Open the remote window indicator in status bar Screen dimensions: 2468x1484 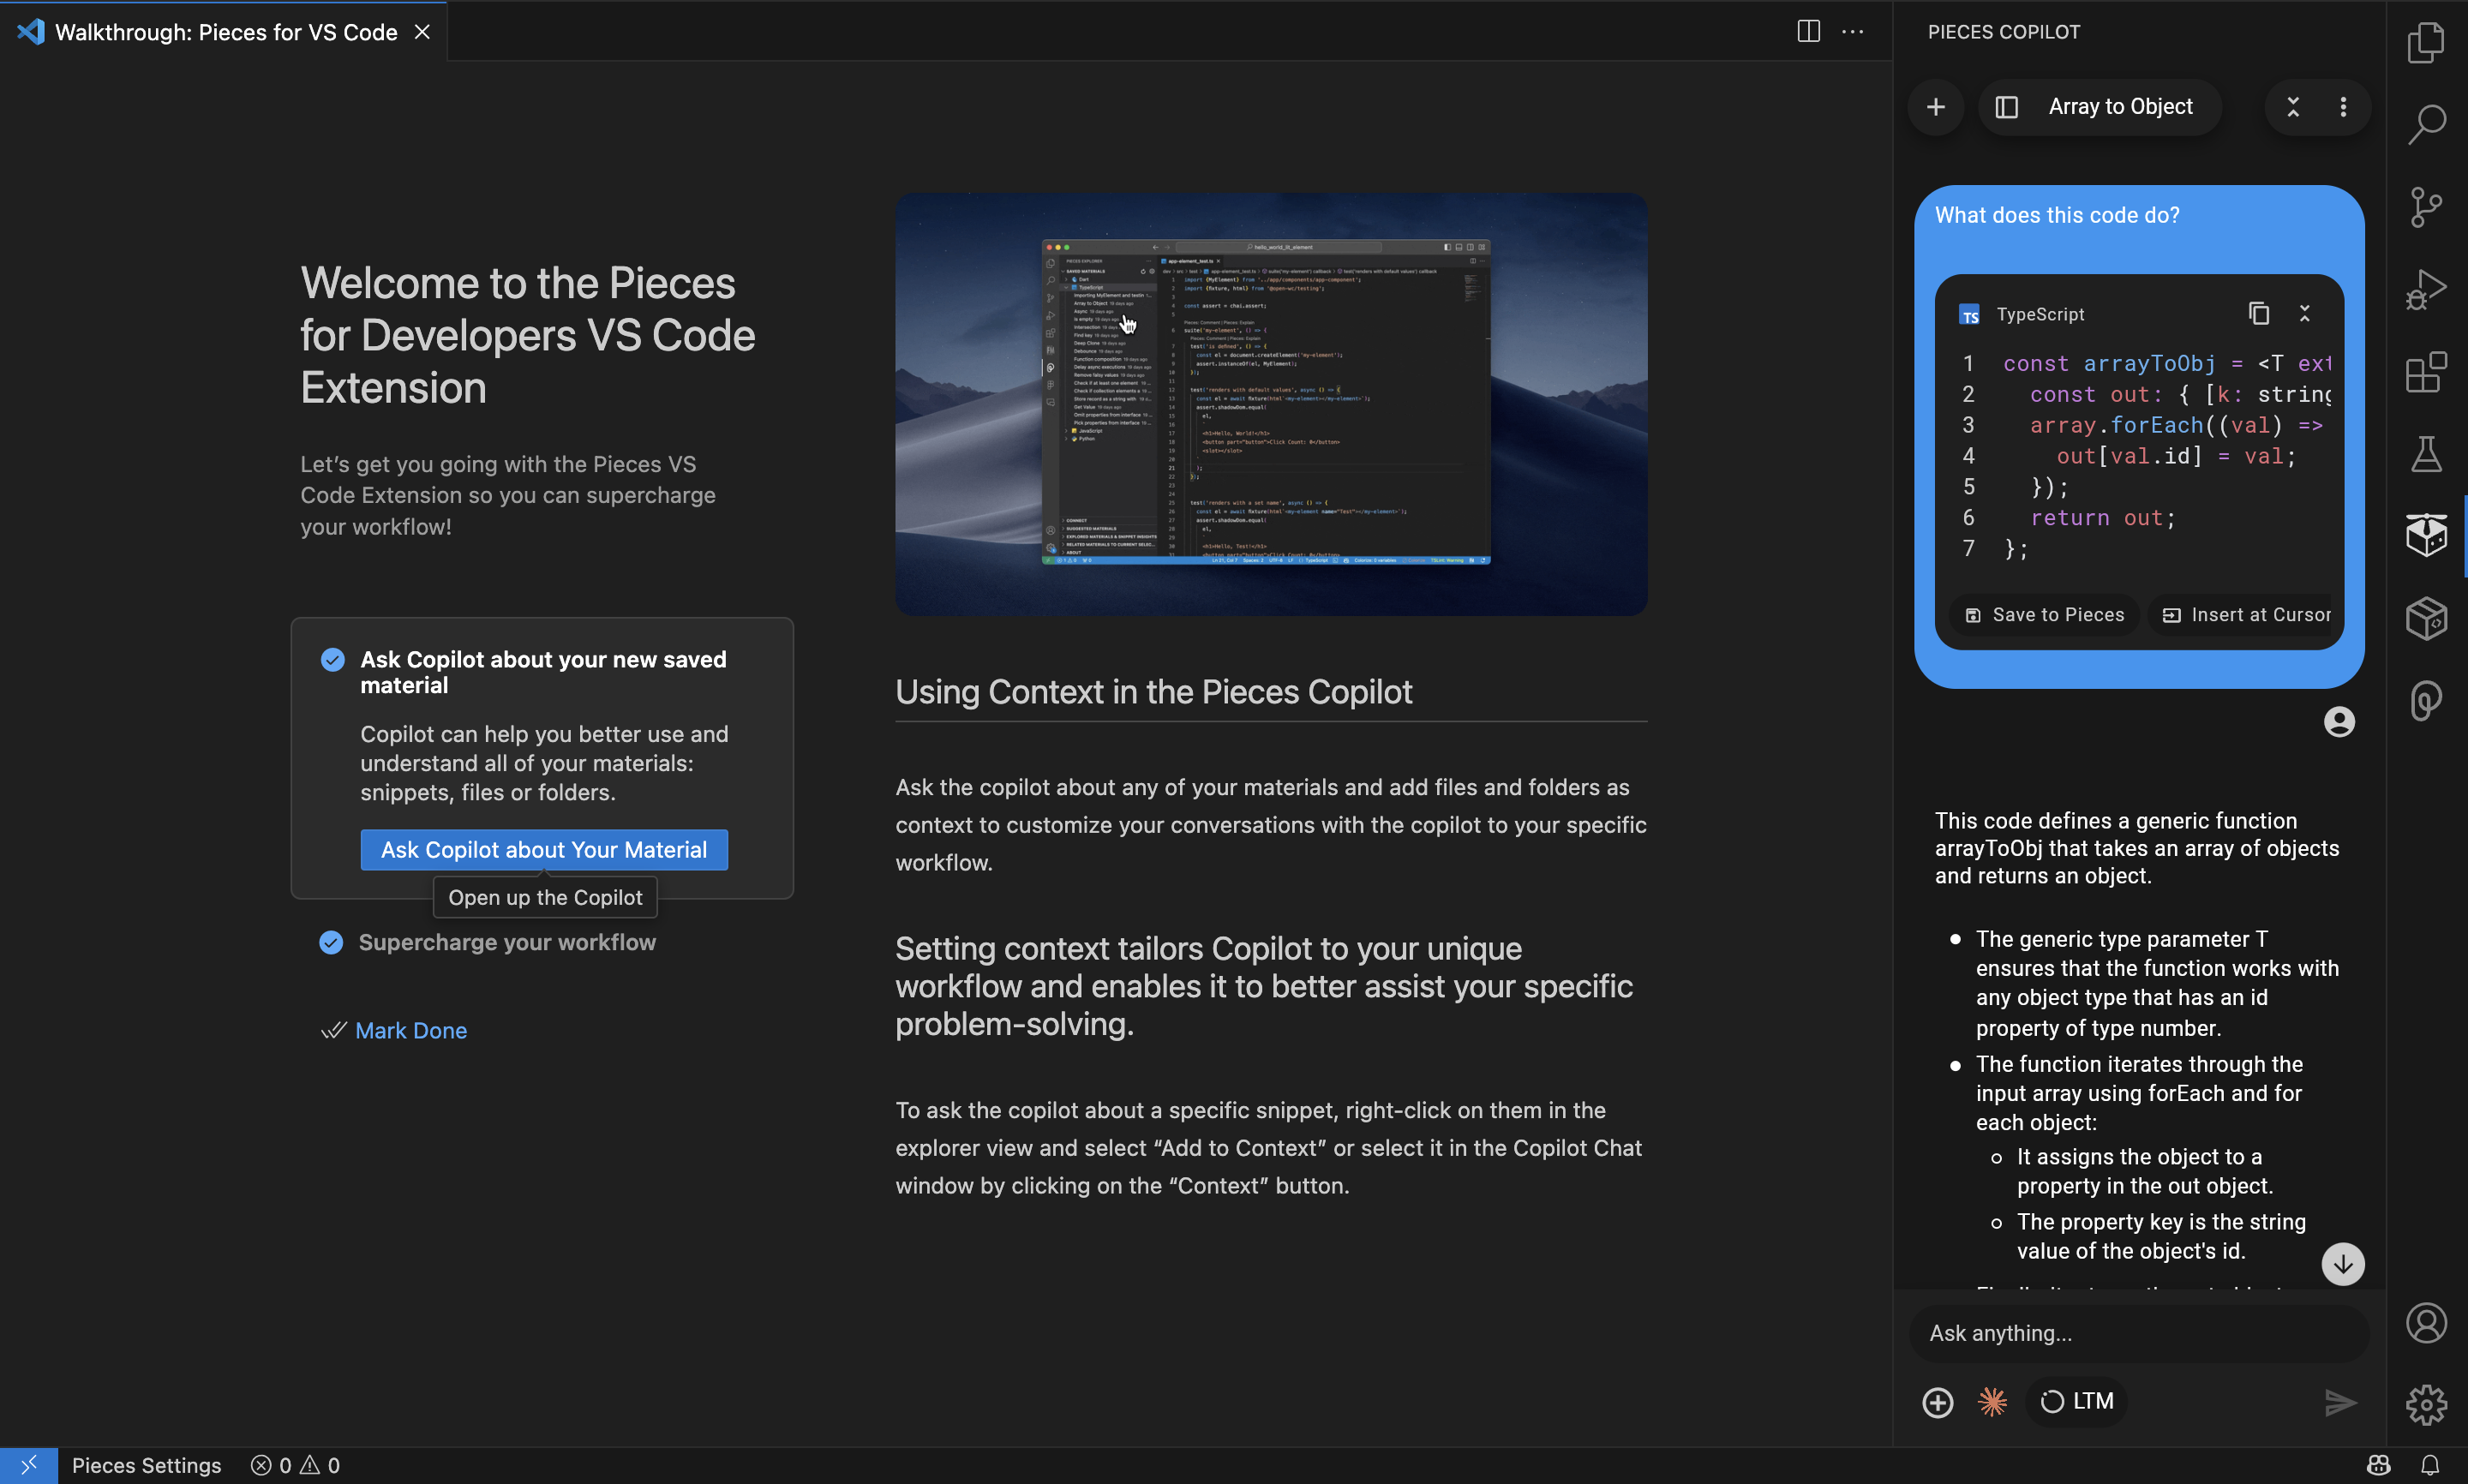point(28,1465)
